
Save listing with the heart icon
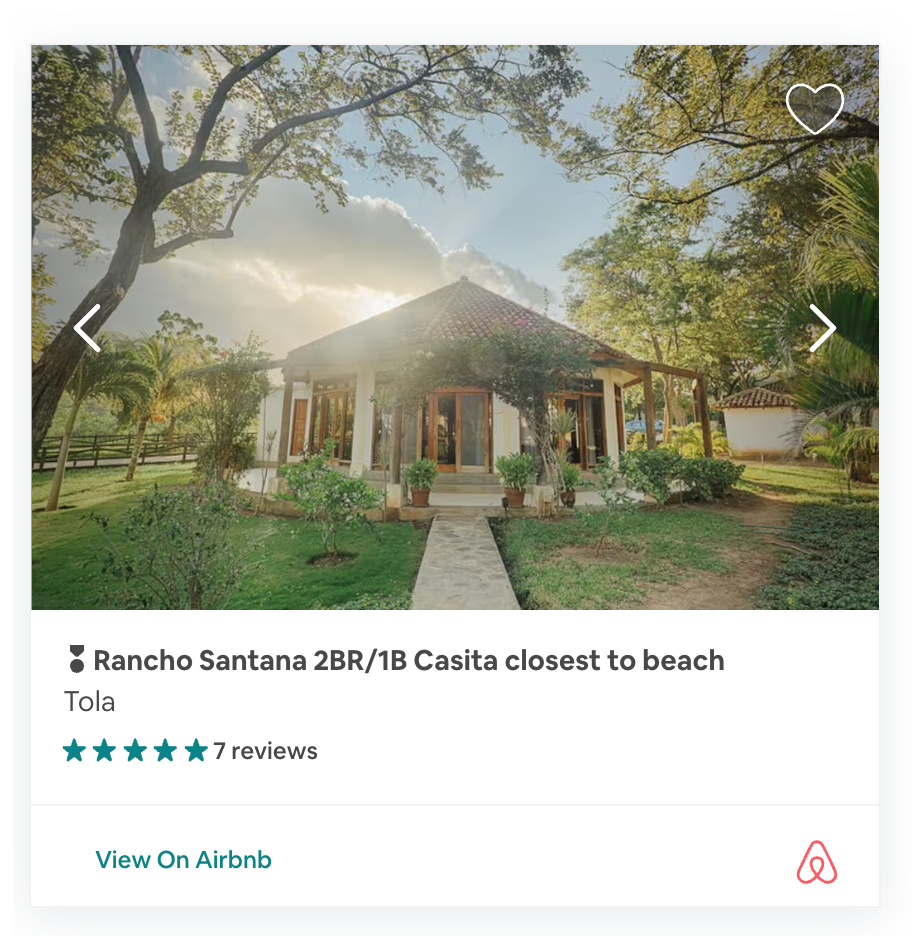814,109
